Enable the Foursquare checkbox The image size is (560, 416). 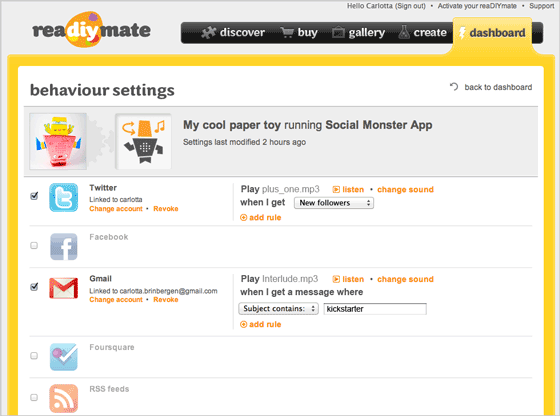point(34,356)
